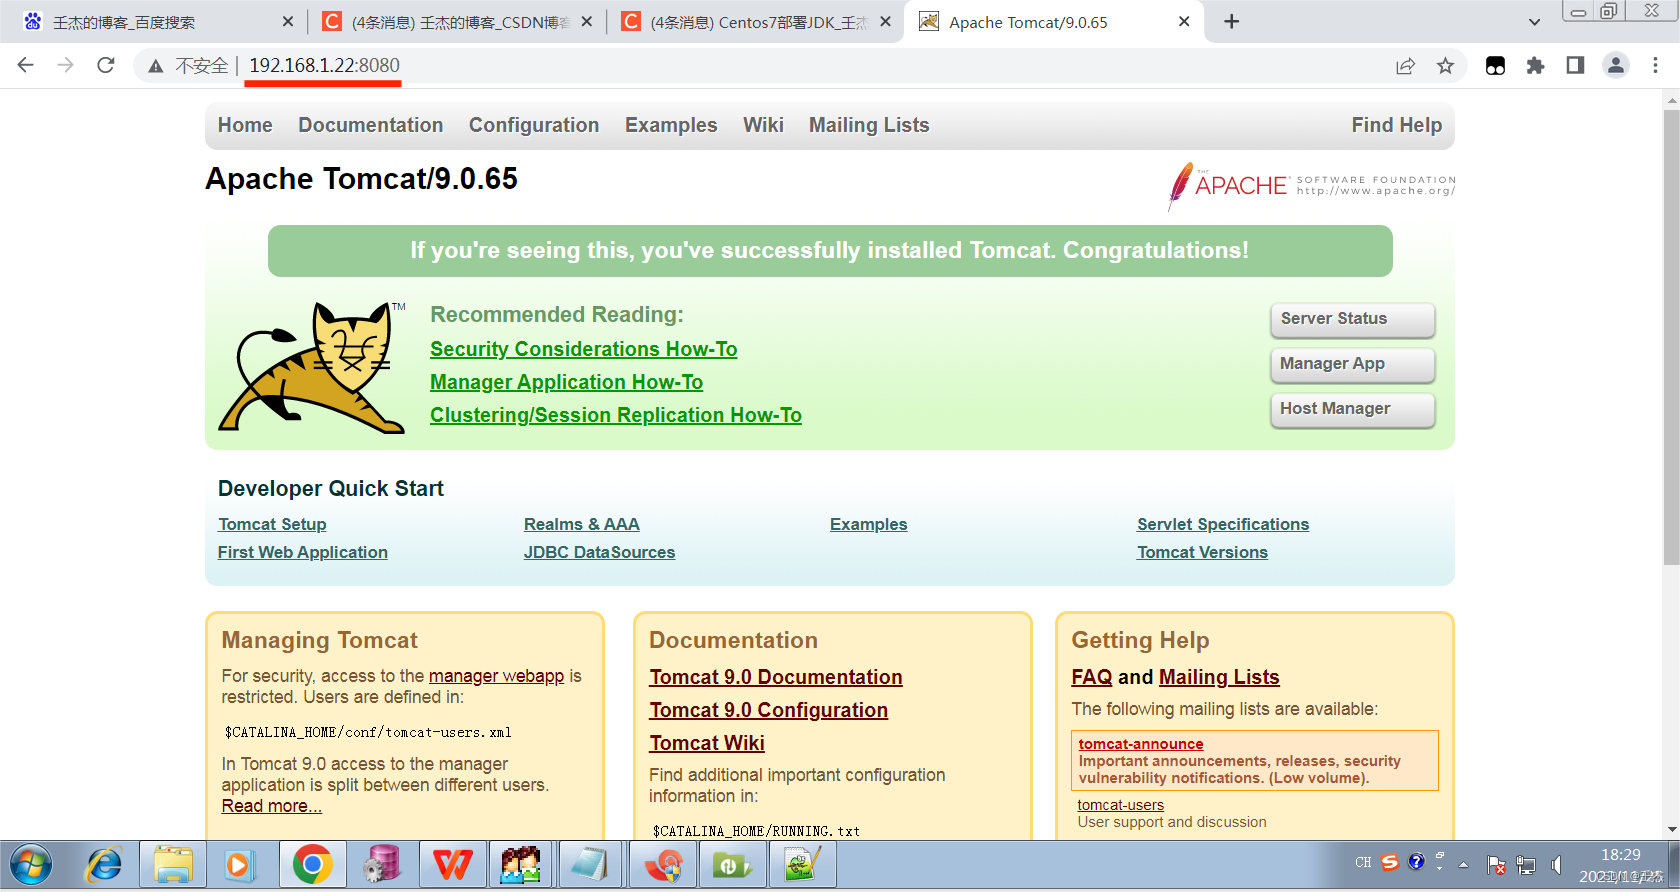Click the Host Manager button
The image size is (1680, 892).
coord(1352,409)
